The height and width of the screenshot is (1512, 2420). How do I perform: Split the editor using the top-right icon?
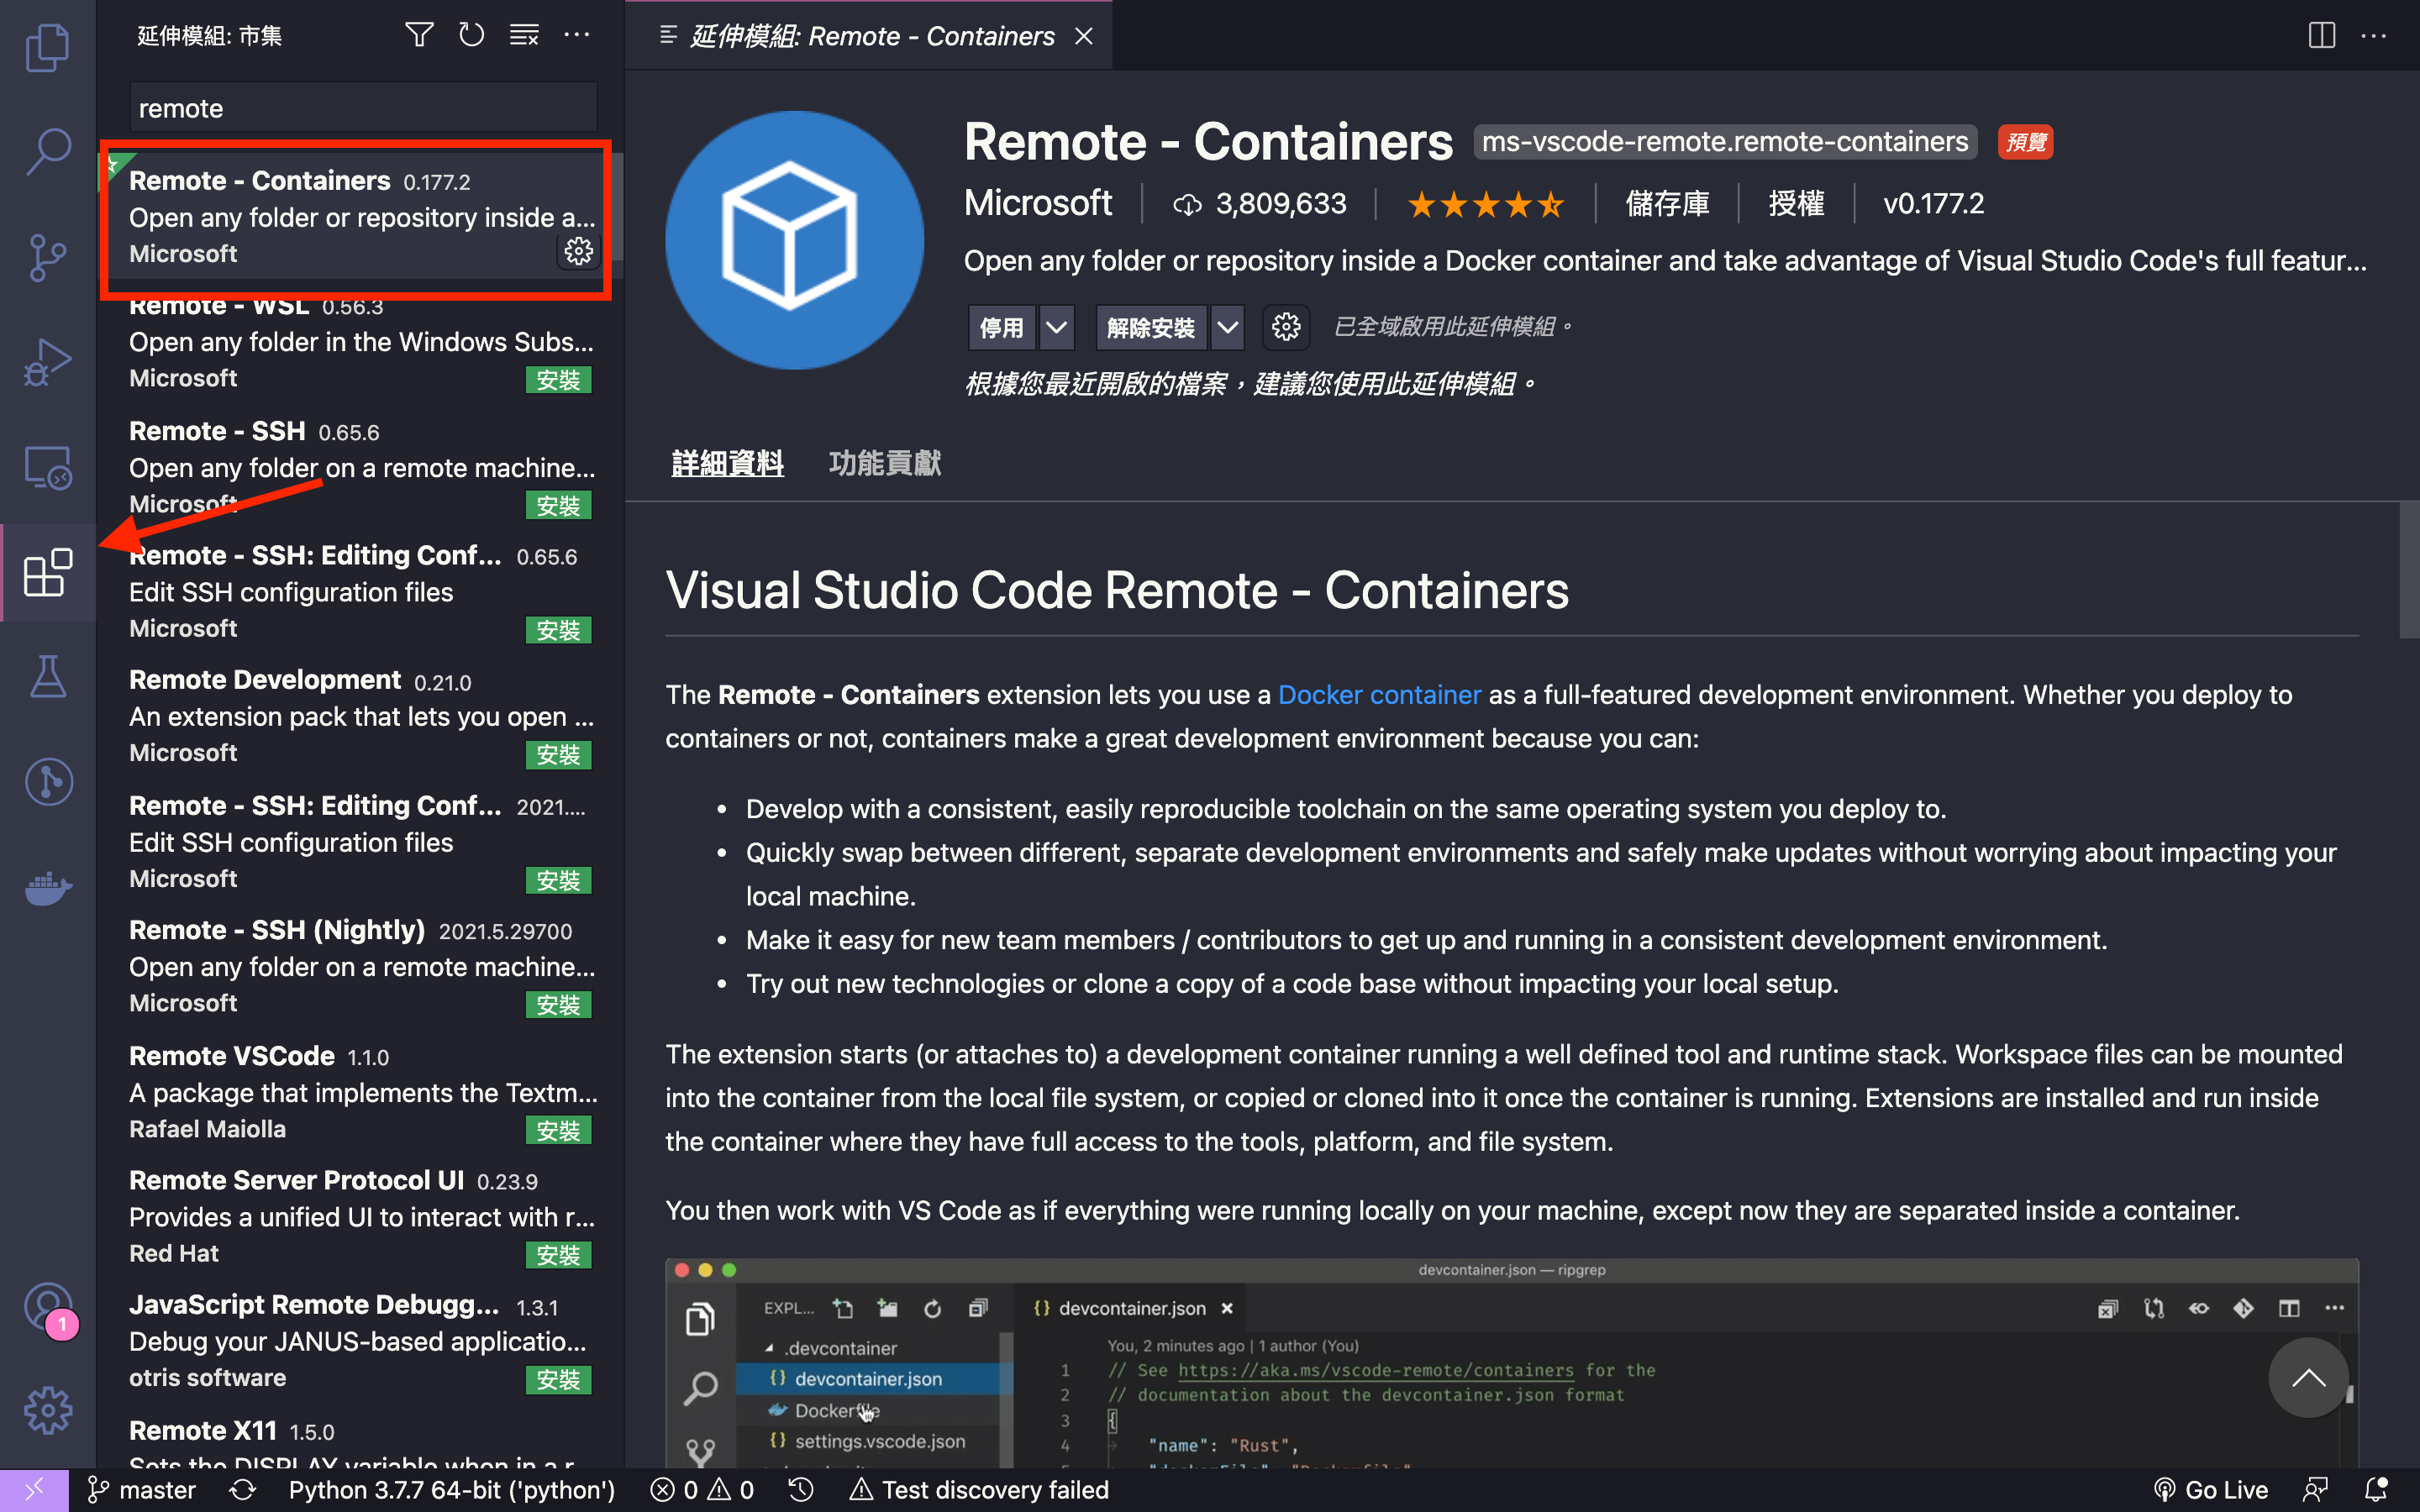(2321, 35)
